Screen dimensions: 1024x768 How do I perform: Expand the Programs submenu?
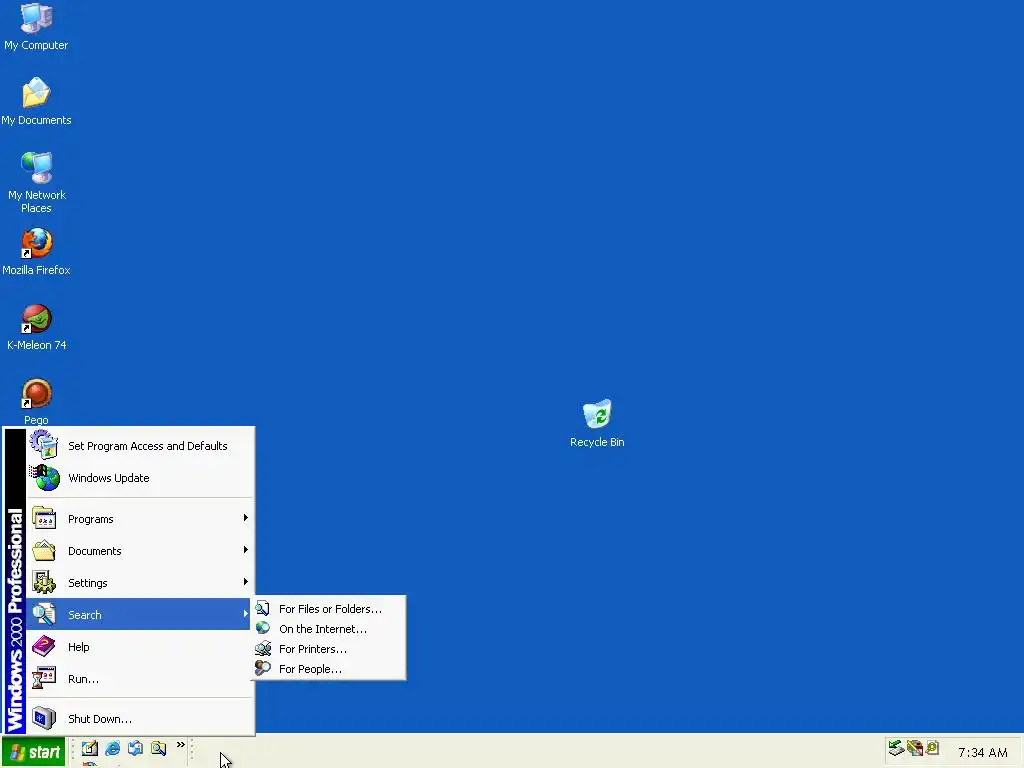139,519
